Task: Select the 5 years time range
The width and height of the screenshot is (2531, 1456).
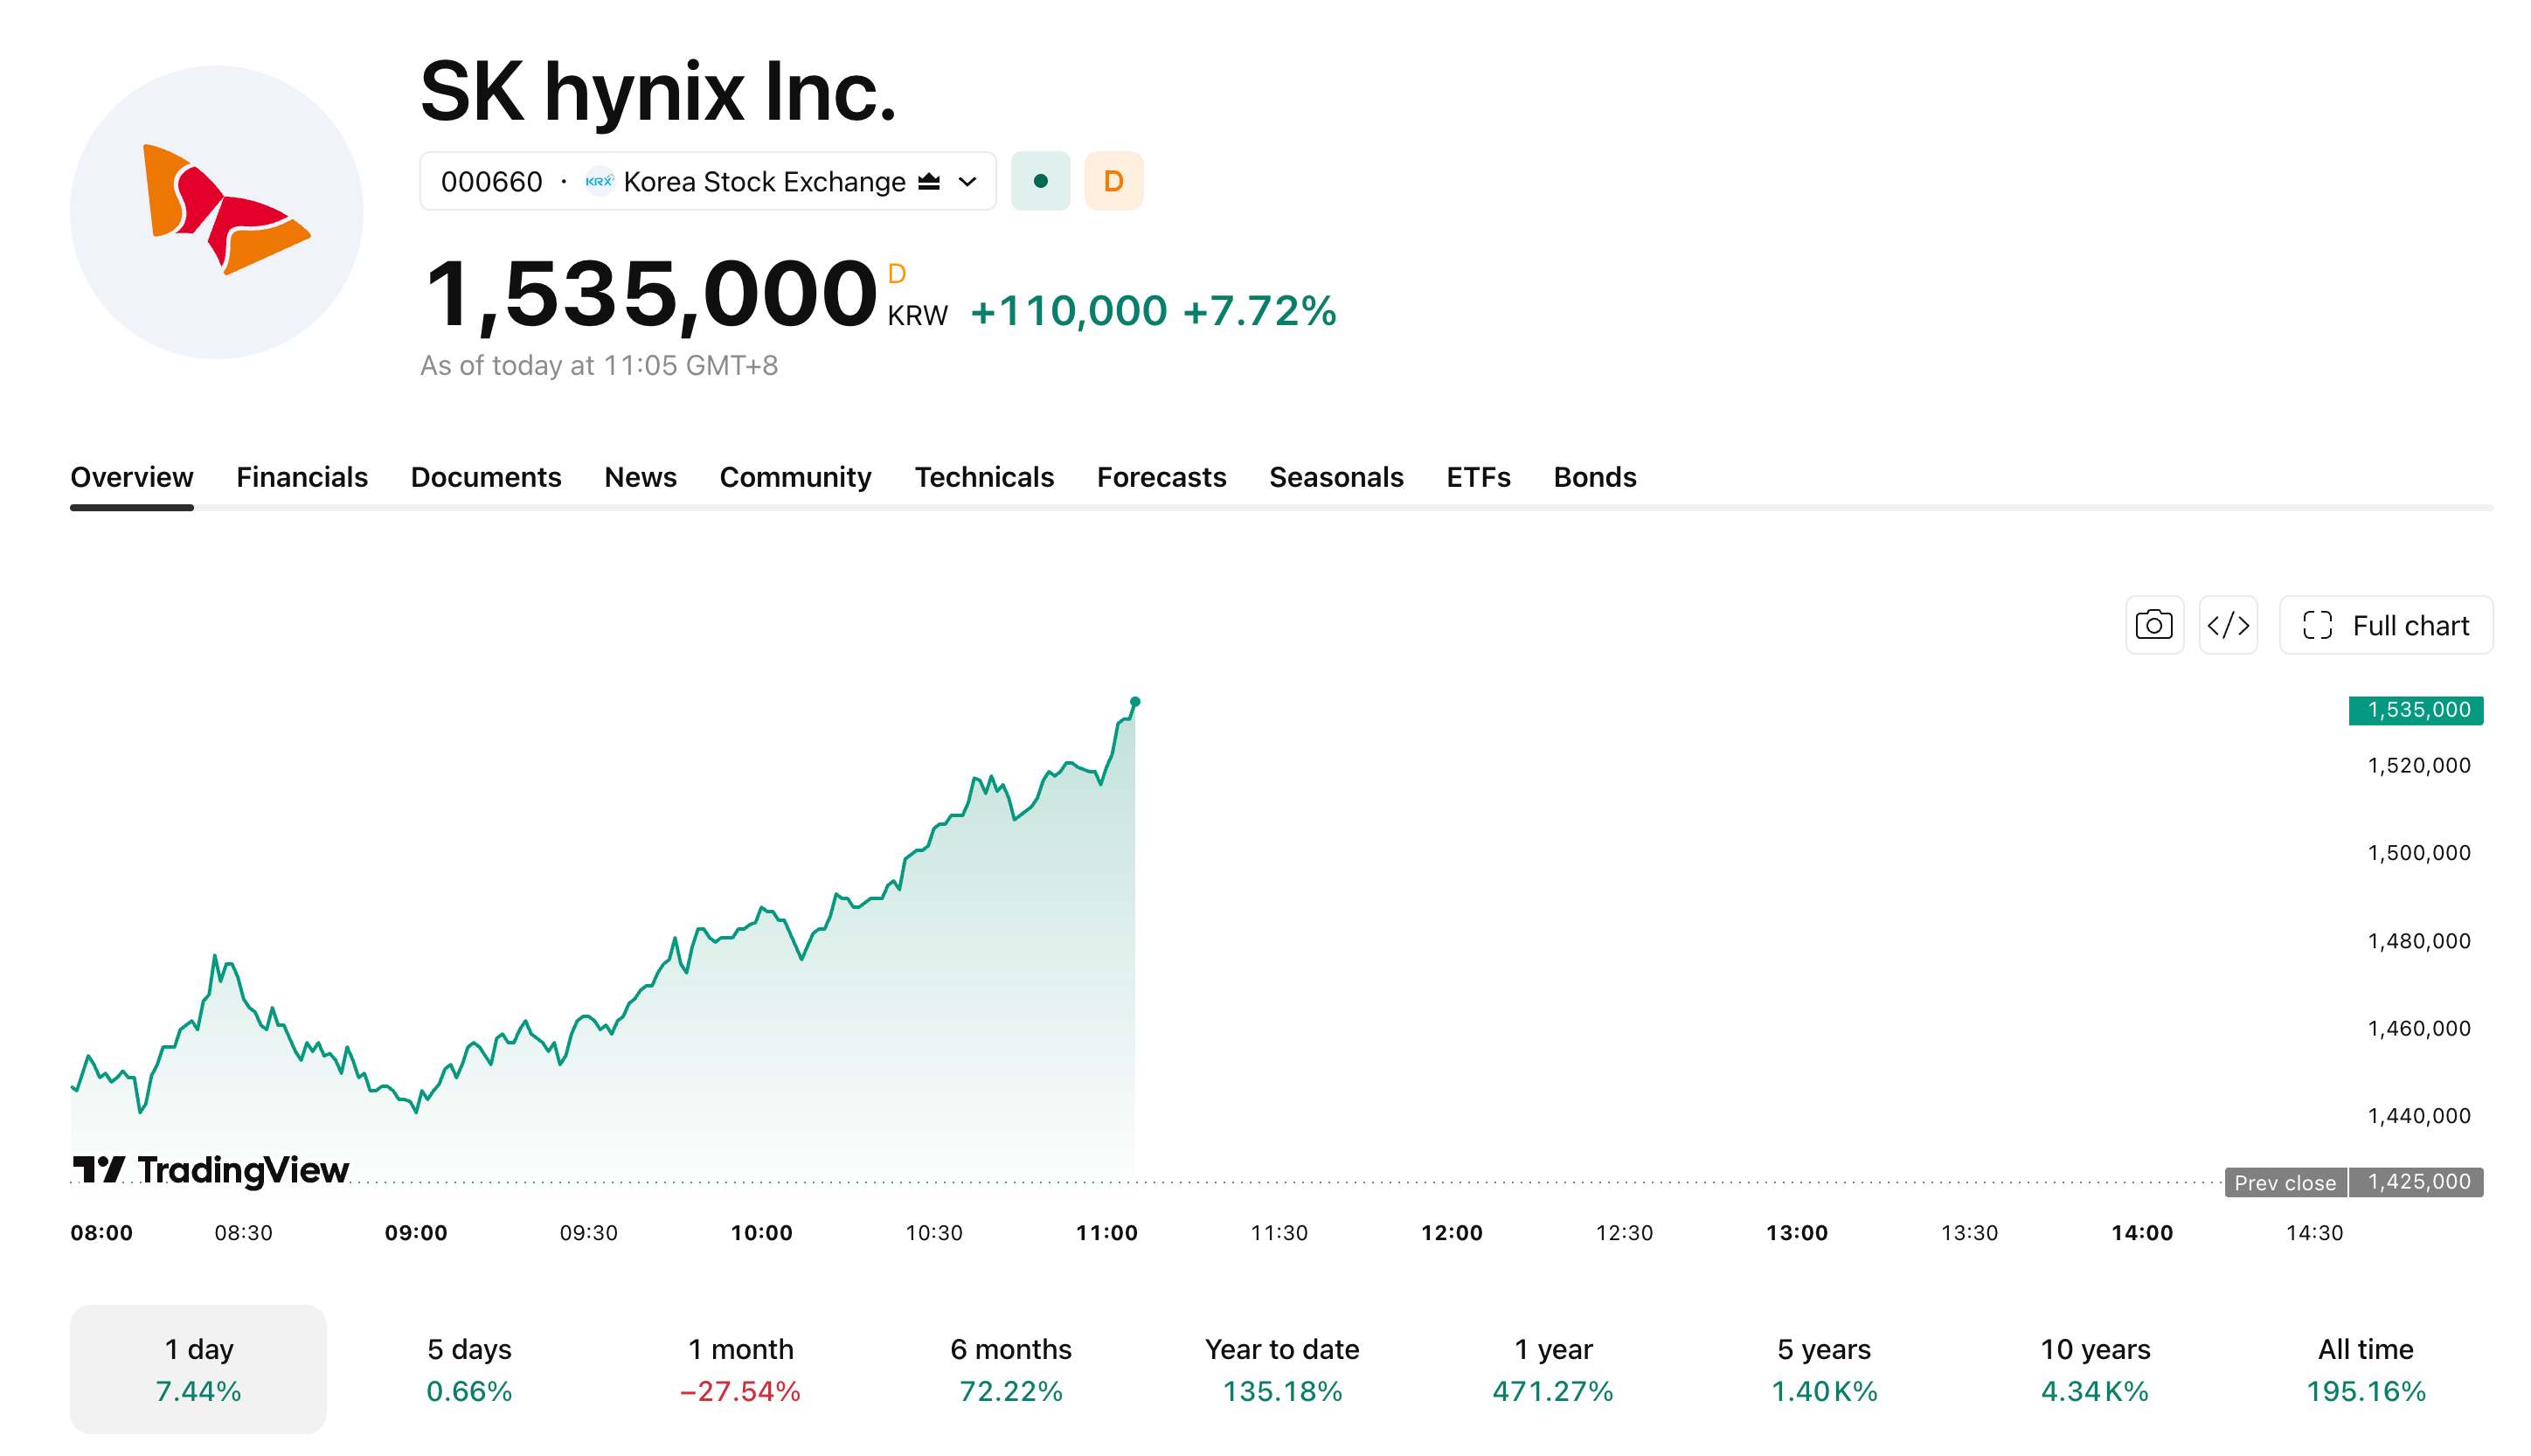Action: pos(1823,1368)
